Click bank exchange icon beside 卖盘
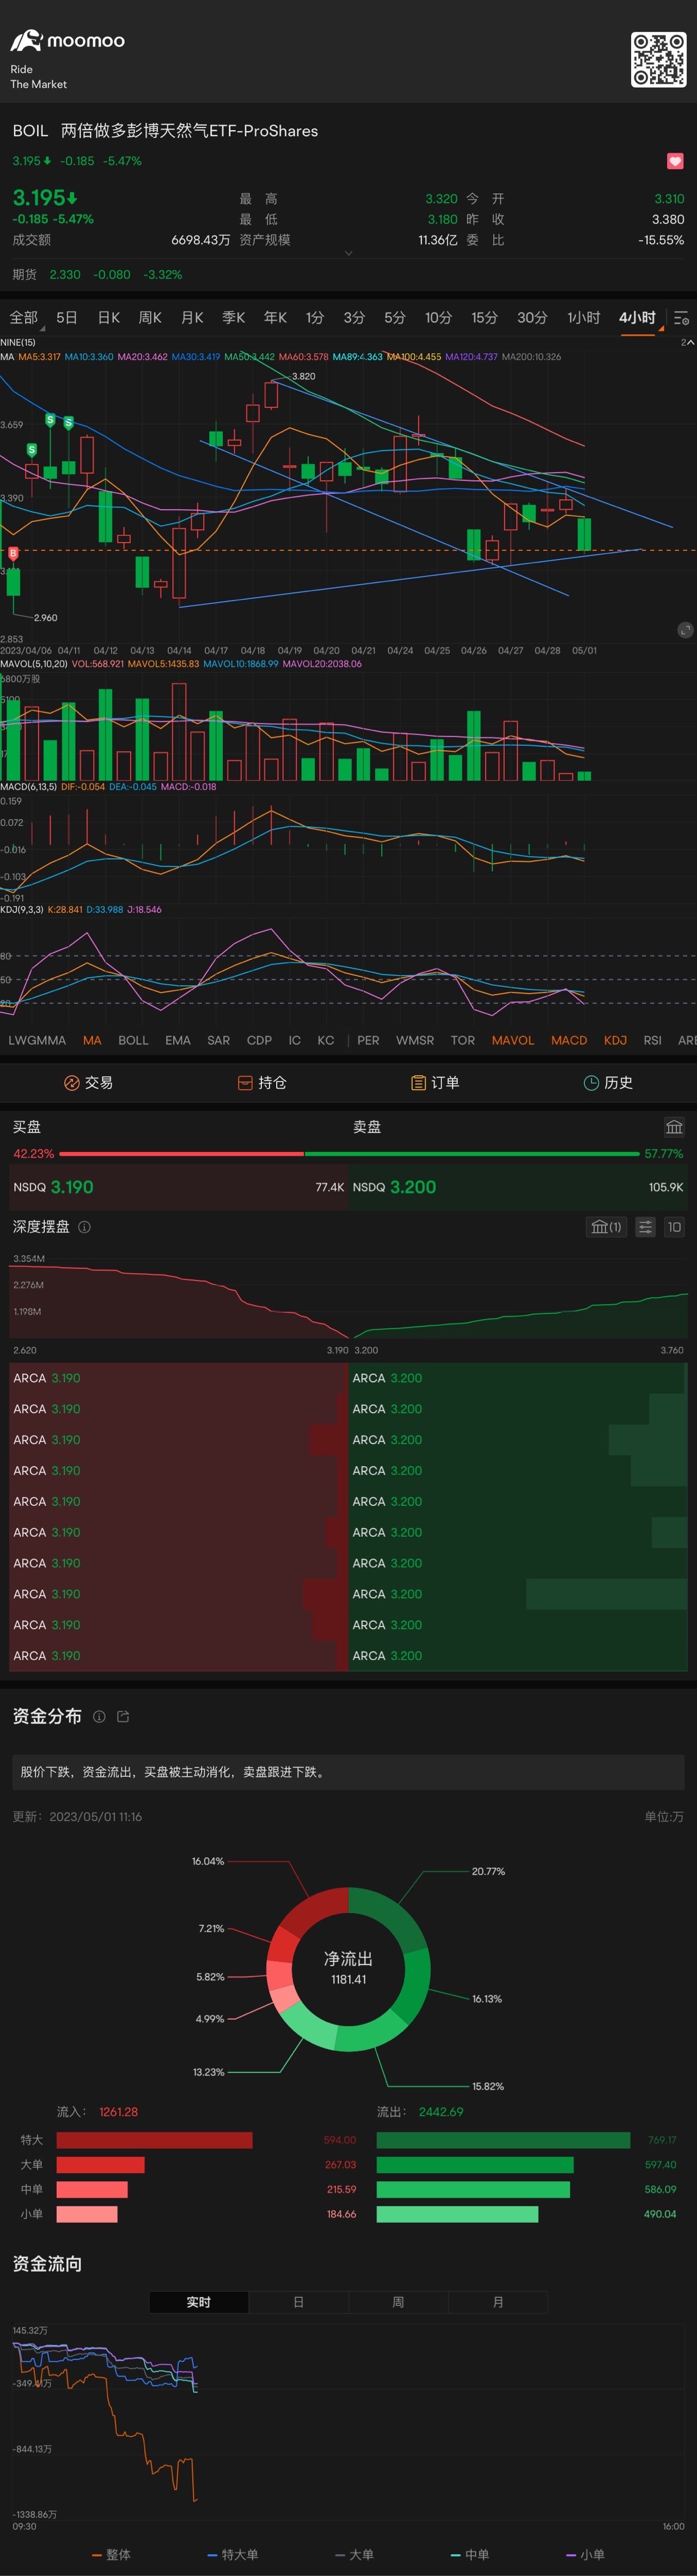697x2576 pixels. (x=674, y=1127)
